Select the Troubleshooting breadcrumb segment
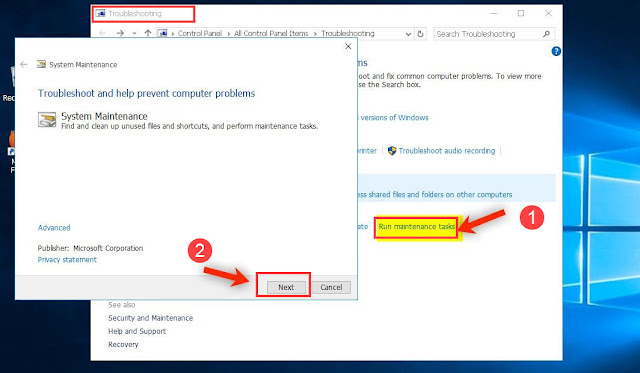 pyautogui.click(x=347, y=33)
